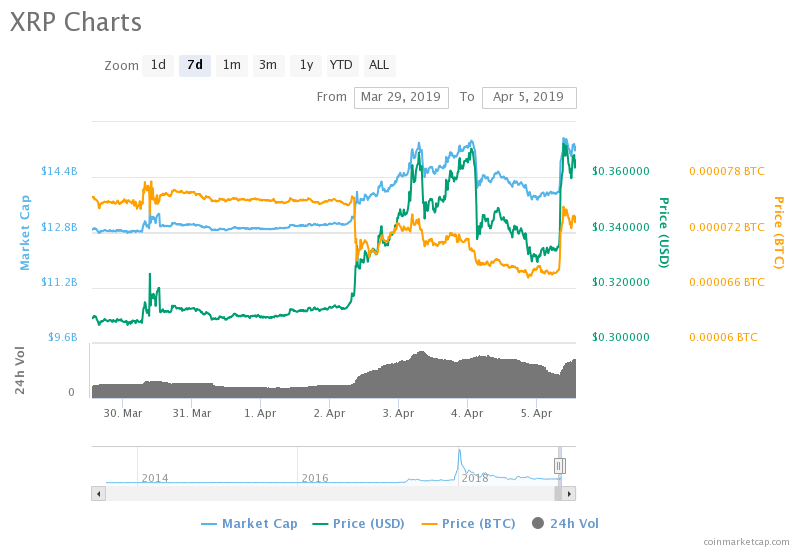The width and height of the screenshot is (800, 550).
Task: Click the To date field
Action: coord(529,97)
